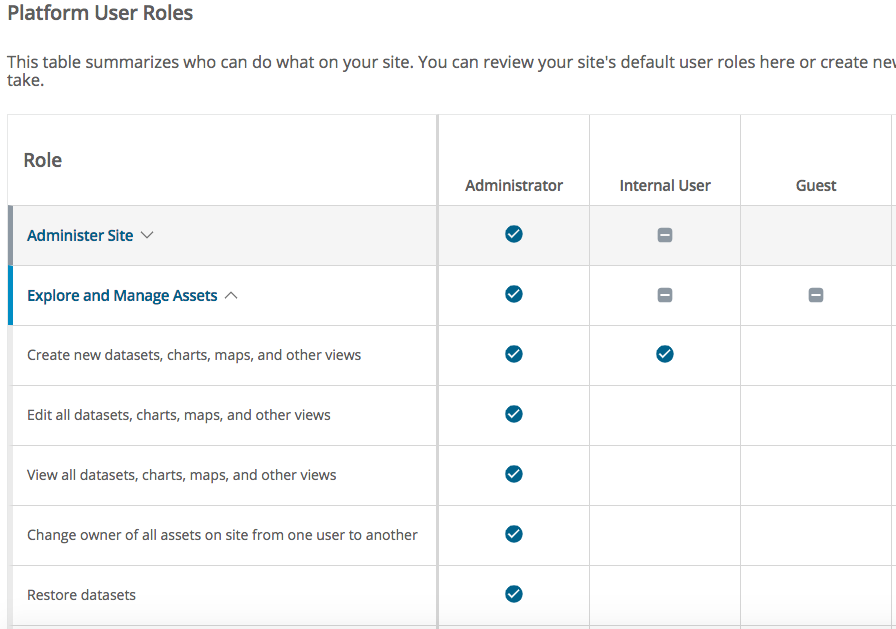
Task: Click Internal User partial icon for Explore and Manage Assets
Action: pos(665,295)
